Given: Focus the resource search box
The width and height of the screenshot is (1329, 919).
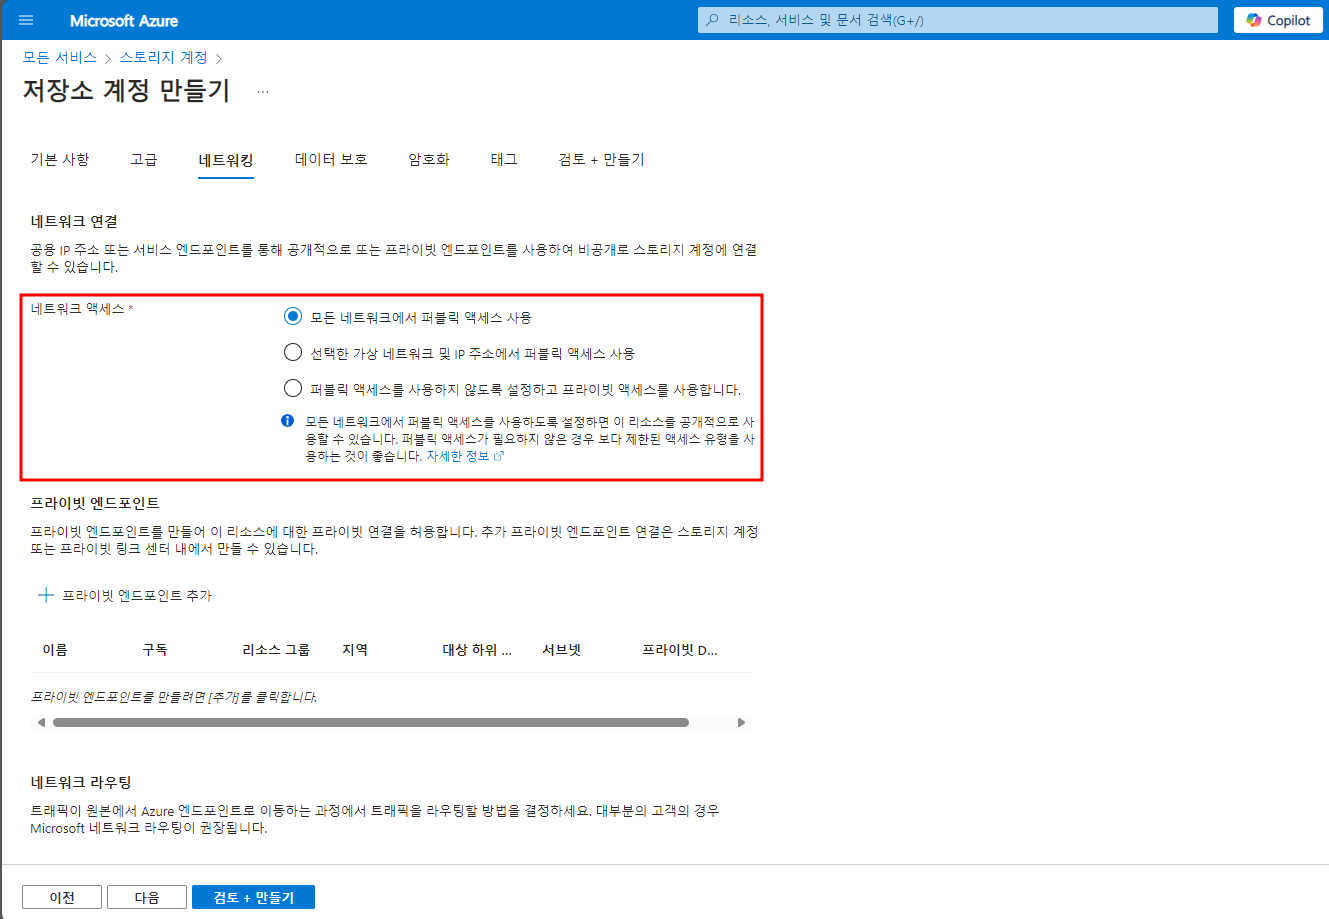Looking at the screenshot, I should pos(958,20).
